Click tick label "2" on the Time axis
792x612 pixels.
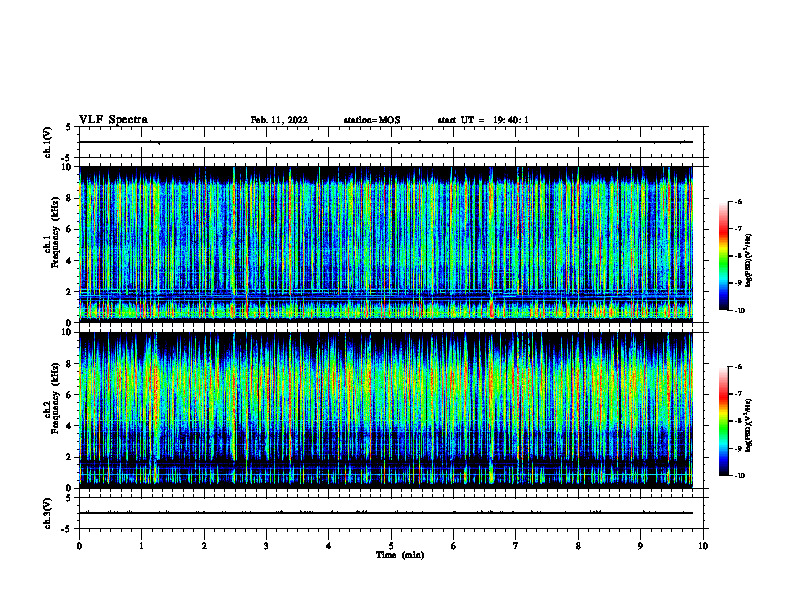(x=204, y=546)
